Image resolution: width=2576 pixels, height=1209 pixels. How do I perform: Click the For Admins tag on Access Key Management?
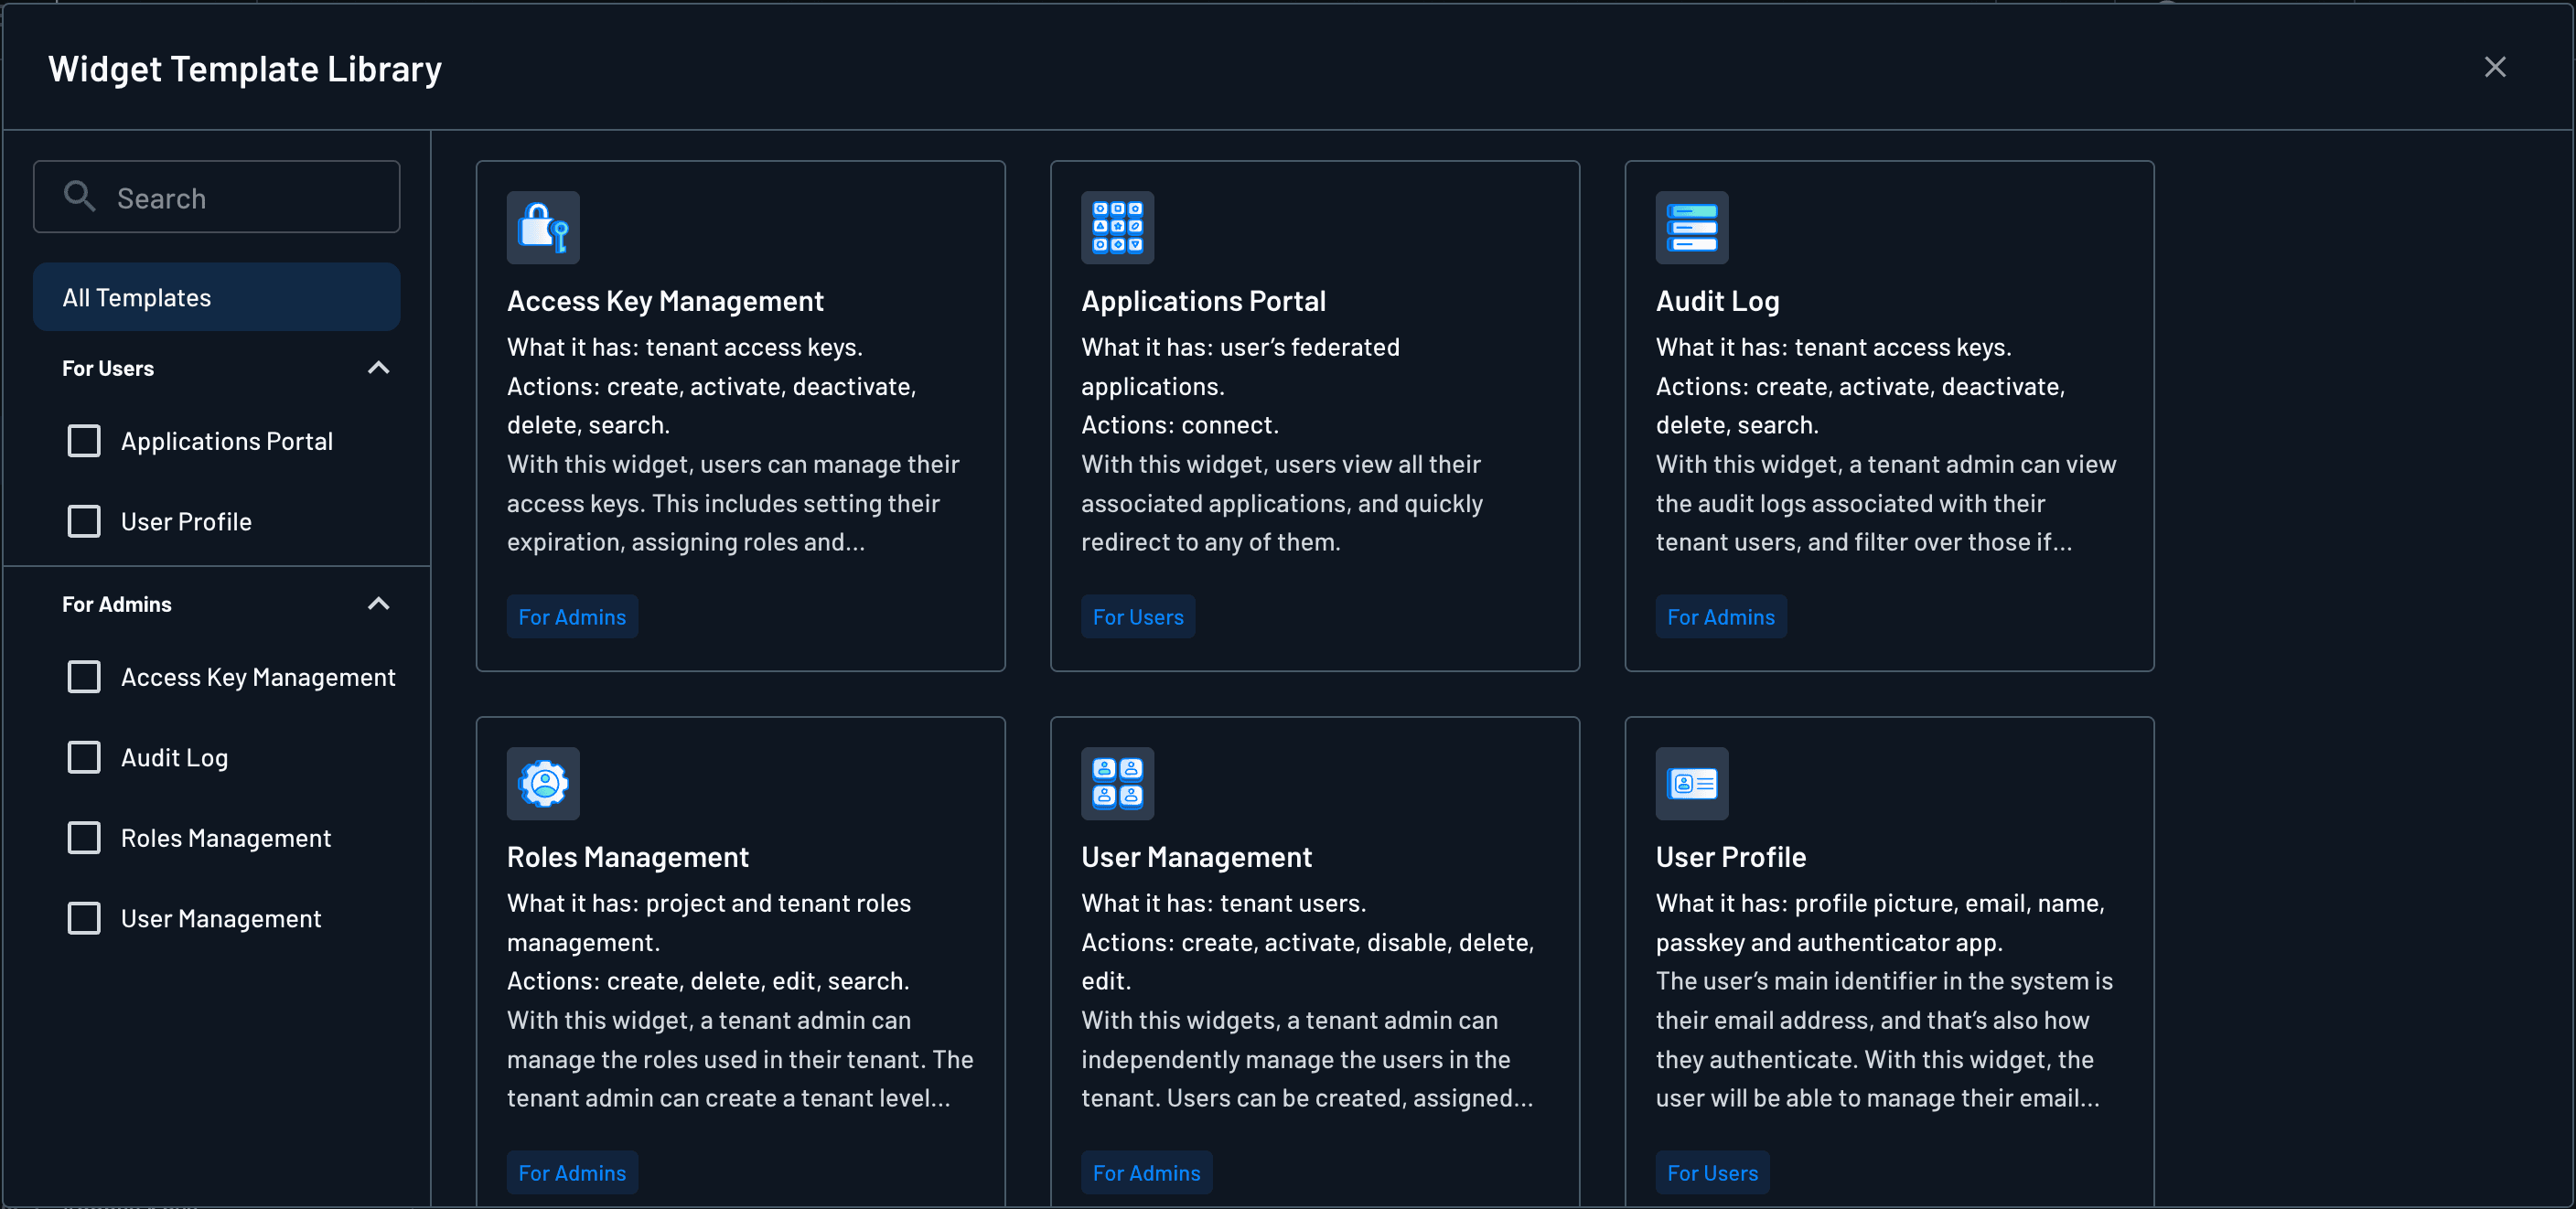(572, 616)
